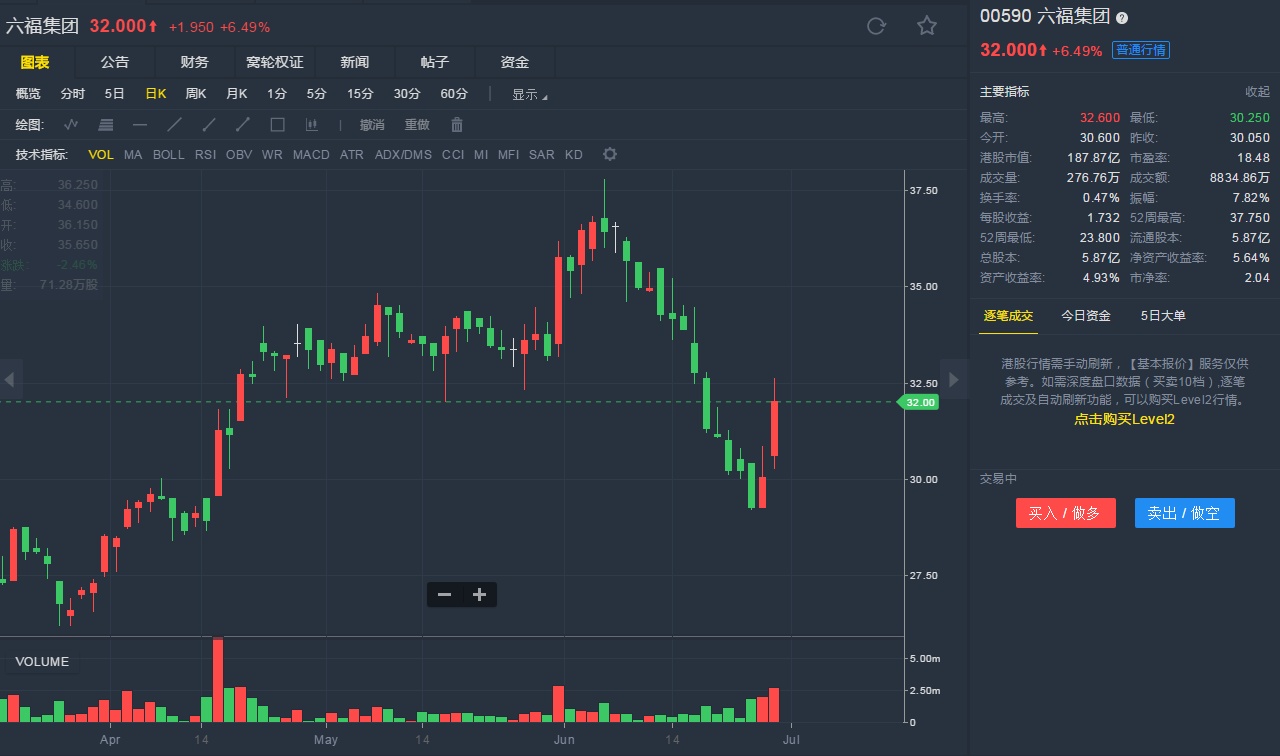Click the 点击购买Level2 link

[1124, 419]
